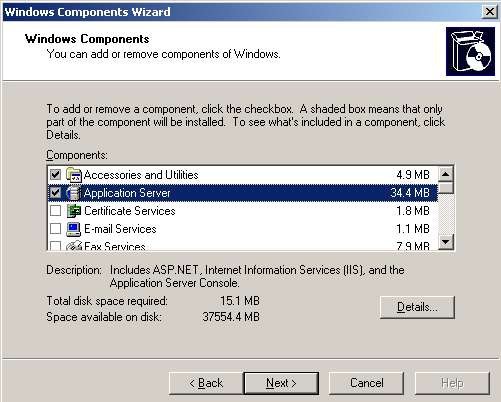Uncheck the Accessories and Utilities checkbox
The height and width of the screenshot is (402, 501).
[55, 174]
